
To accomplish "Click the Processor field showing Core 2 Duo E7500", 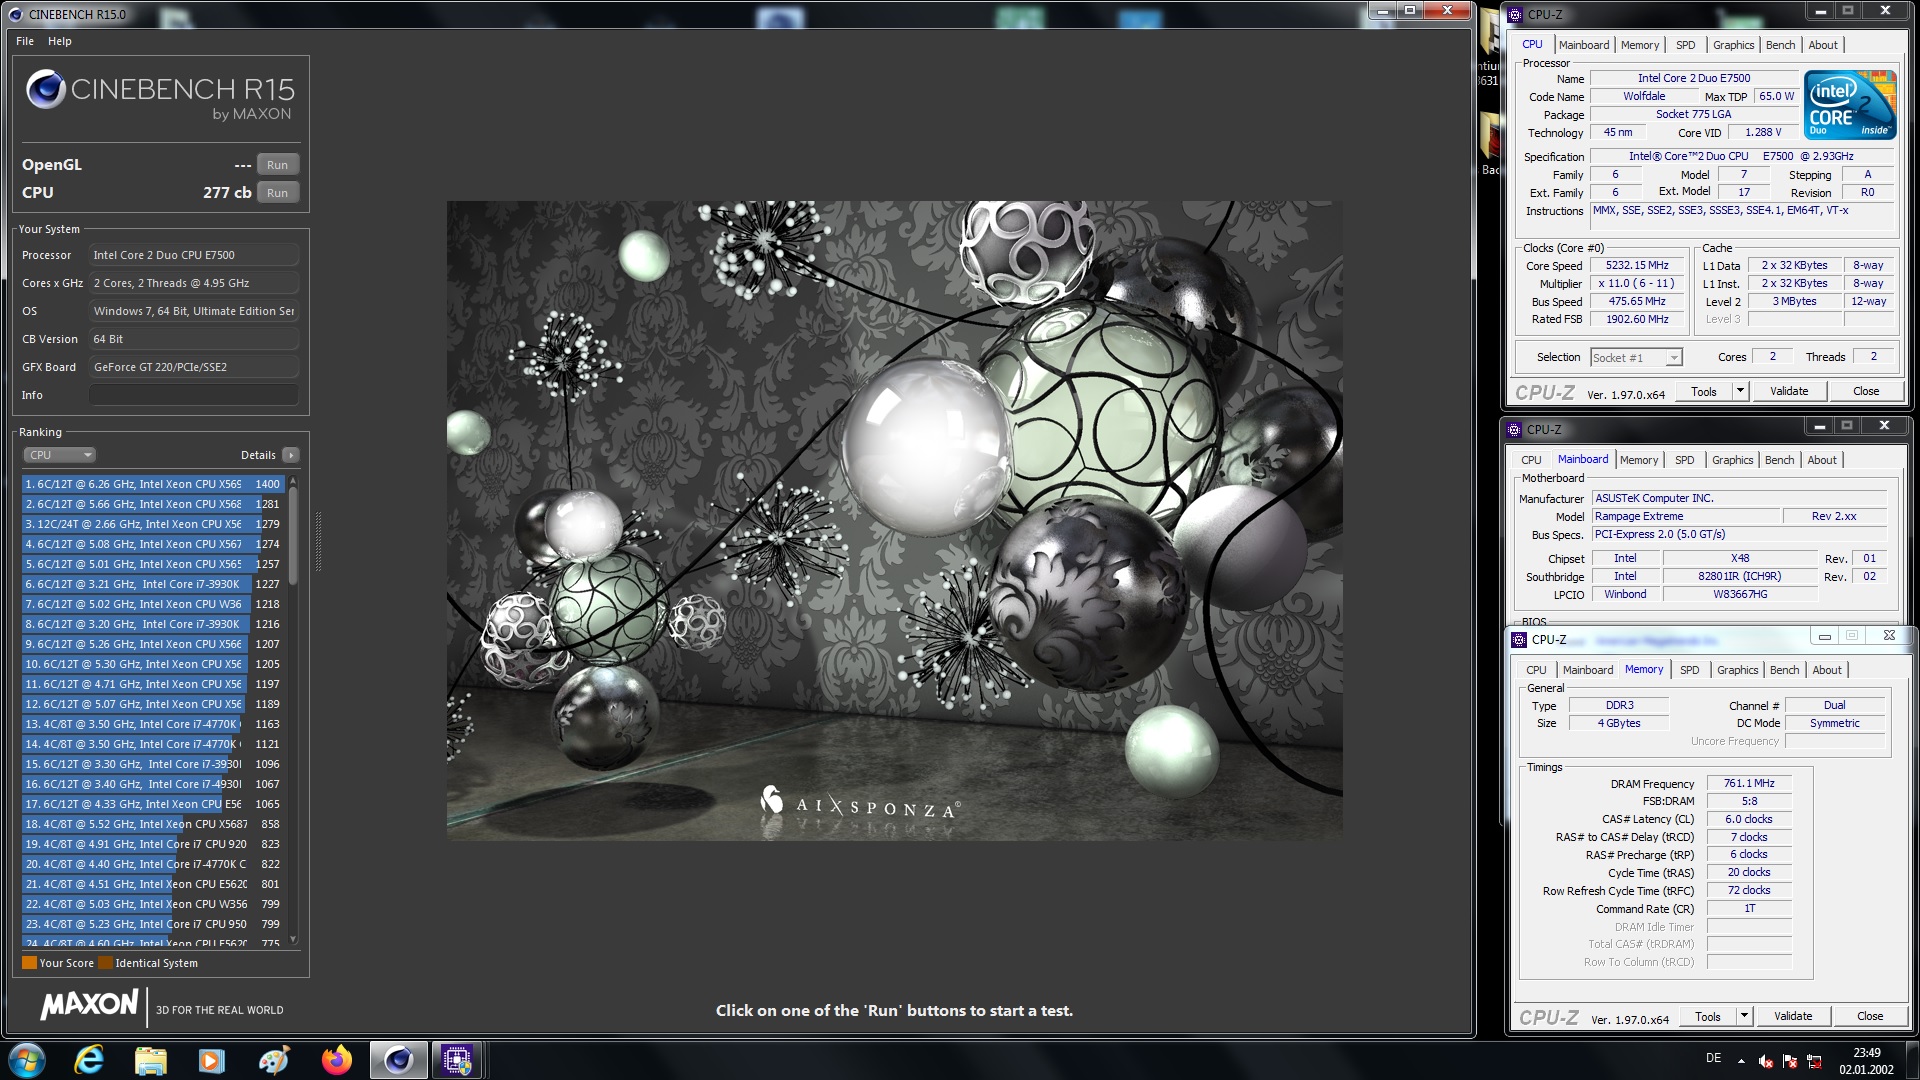I will (194, 255).
